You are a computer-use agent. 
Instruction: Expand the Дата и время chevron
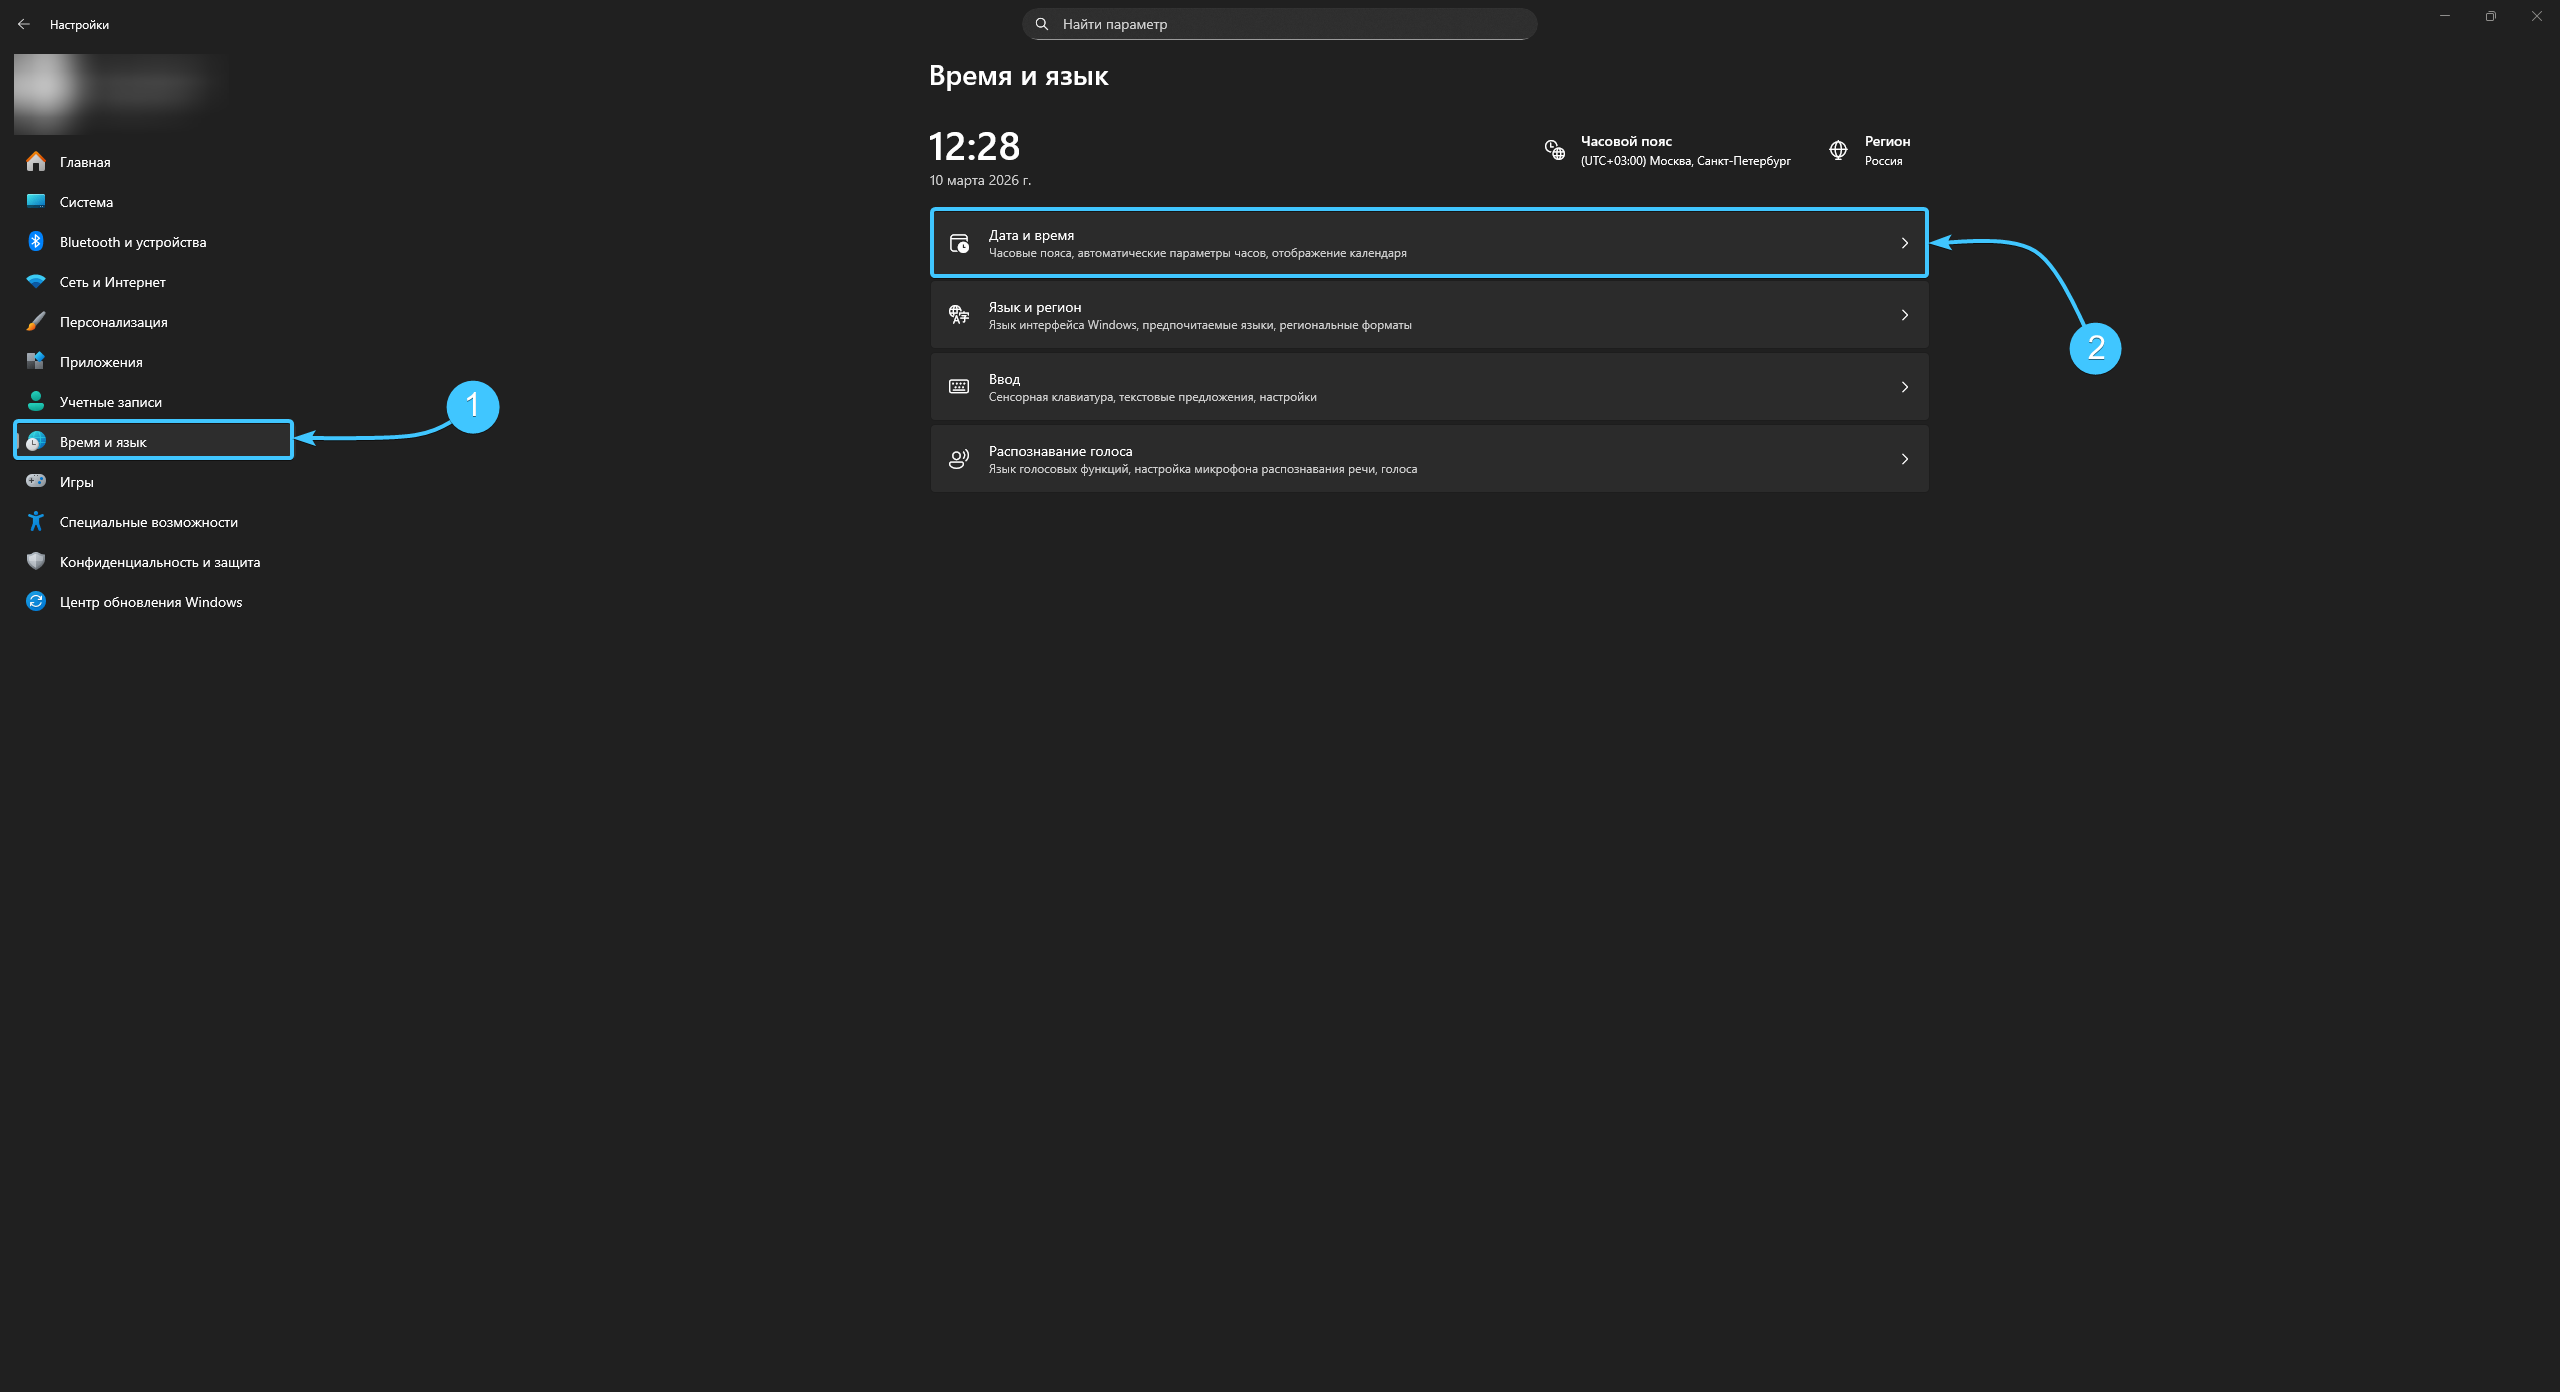[x=1904, y=243]
